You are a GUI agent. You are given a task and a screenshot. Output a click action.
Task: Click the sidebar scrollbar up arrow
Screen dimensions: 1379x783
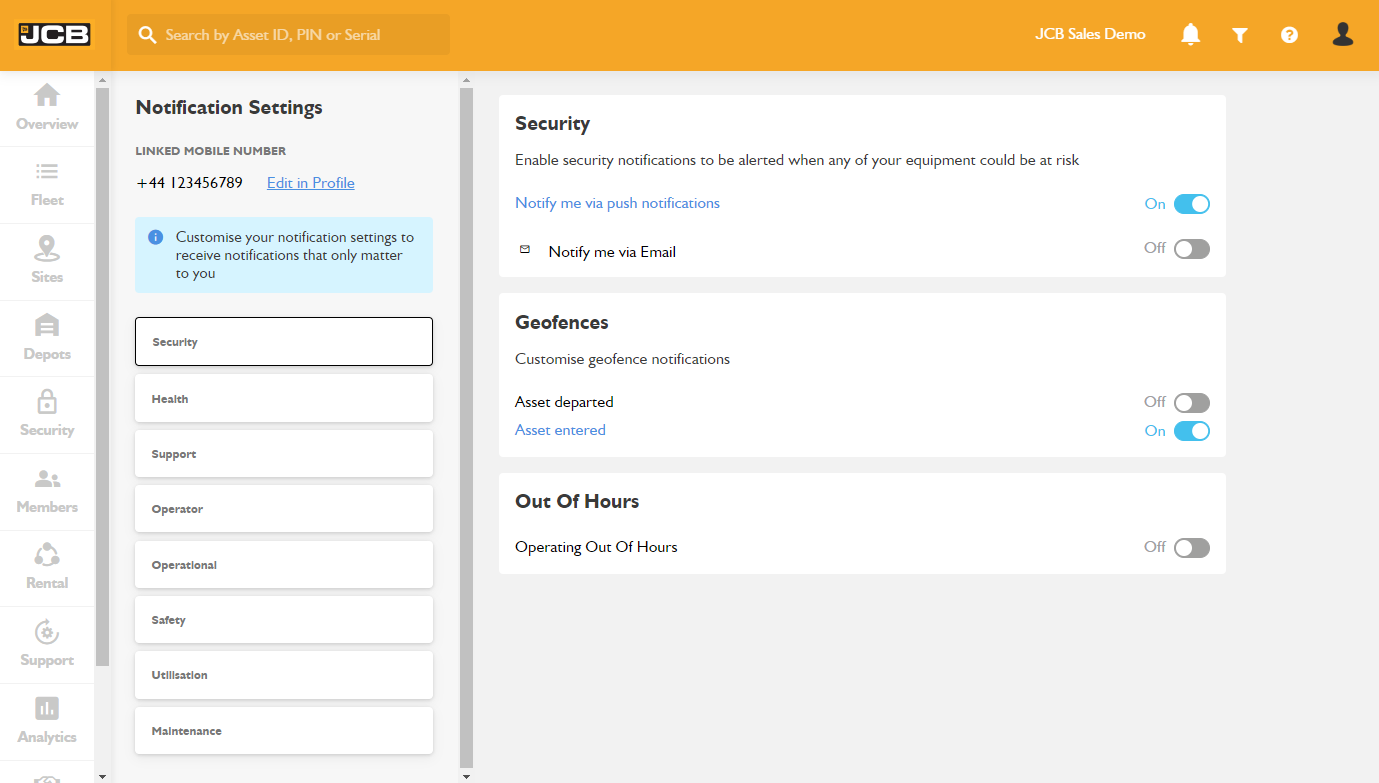coord(102,79)
